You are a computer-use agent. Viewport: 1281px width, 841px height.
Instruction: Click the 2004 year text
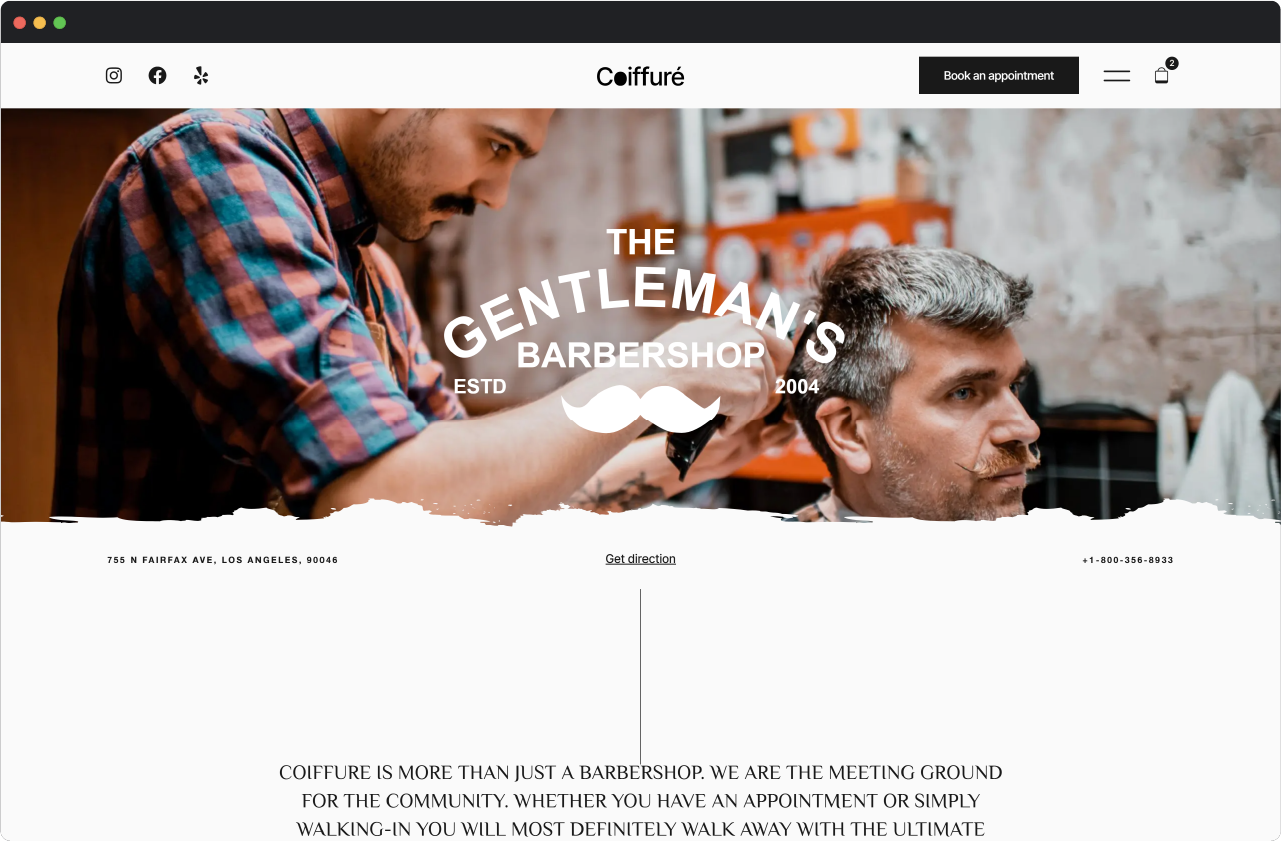point(797,386)
